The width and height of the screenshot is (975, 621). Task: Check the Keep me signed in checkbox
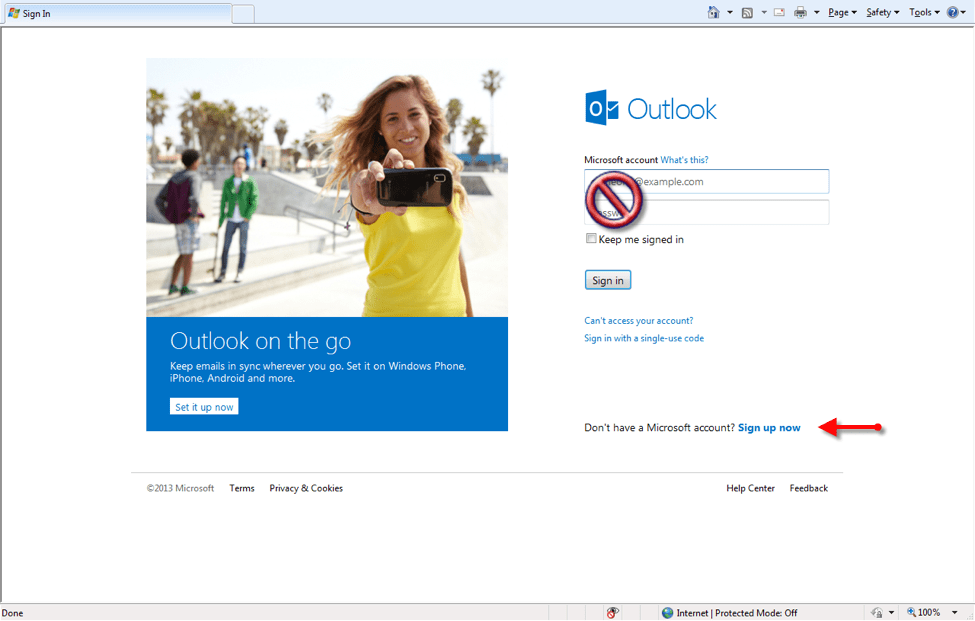[591, 238]
